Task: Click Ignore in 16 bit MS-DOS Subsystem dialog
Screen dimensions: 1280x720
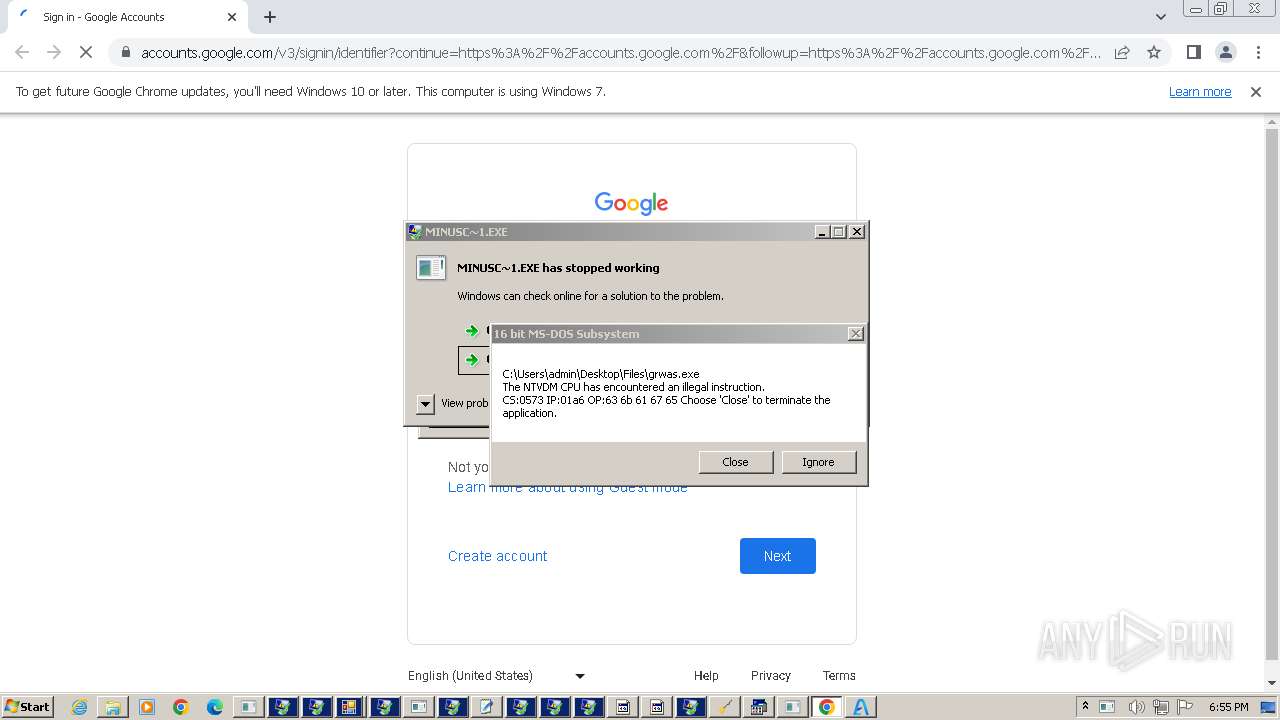Action: (818, 462)
